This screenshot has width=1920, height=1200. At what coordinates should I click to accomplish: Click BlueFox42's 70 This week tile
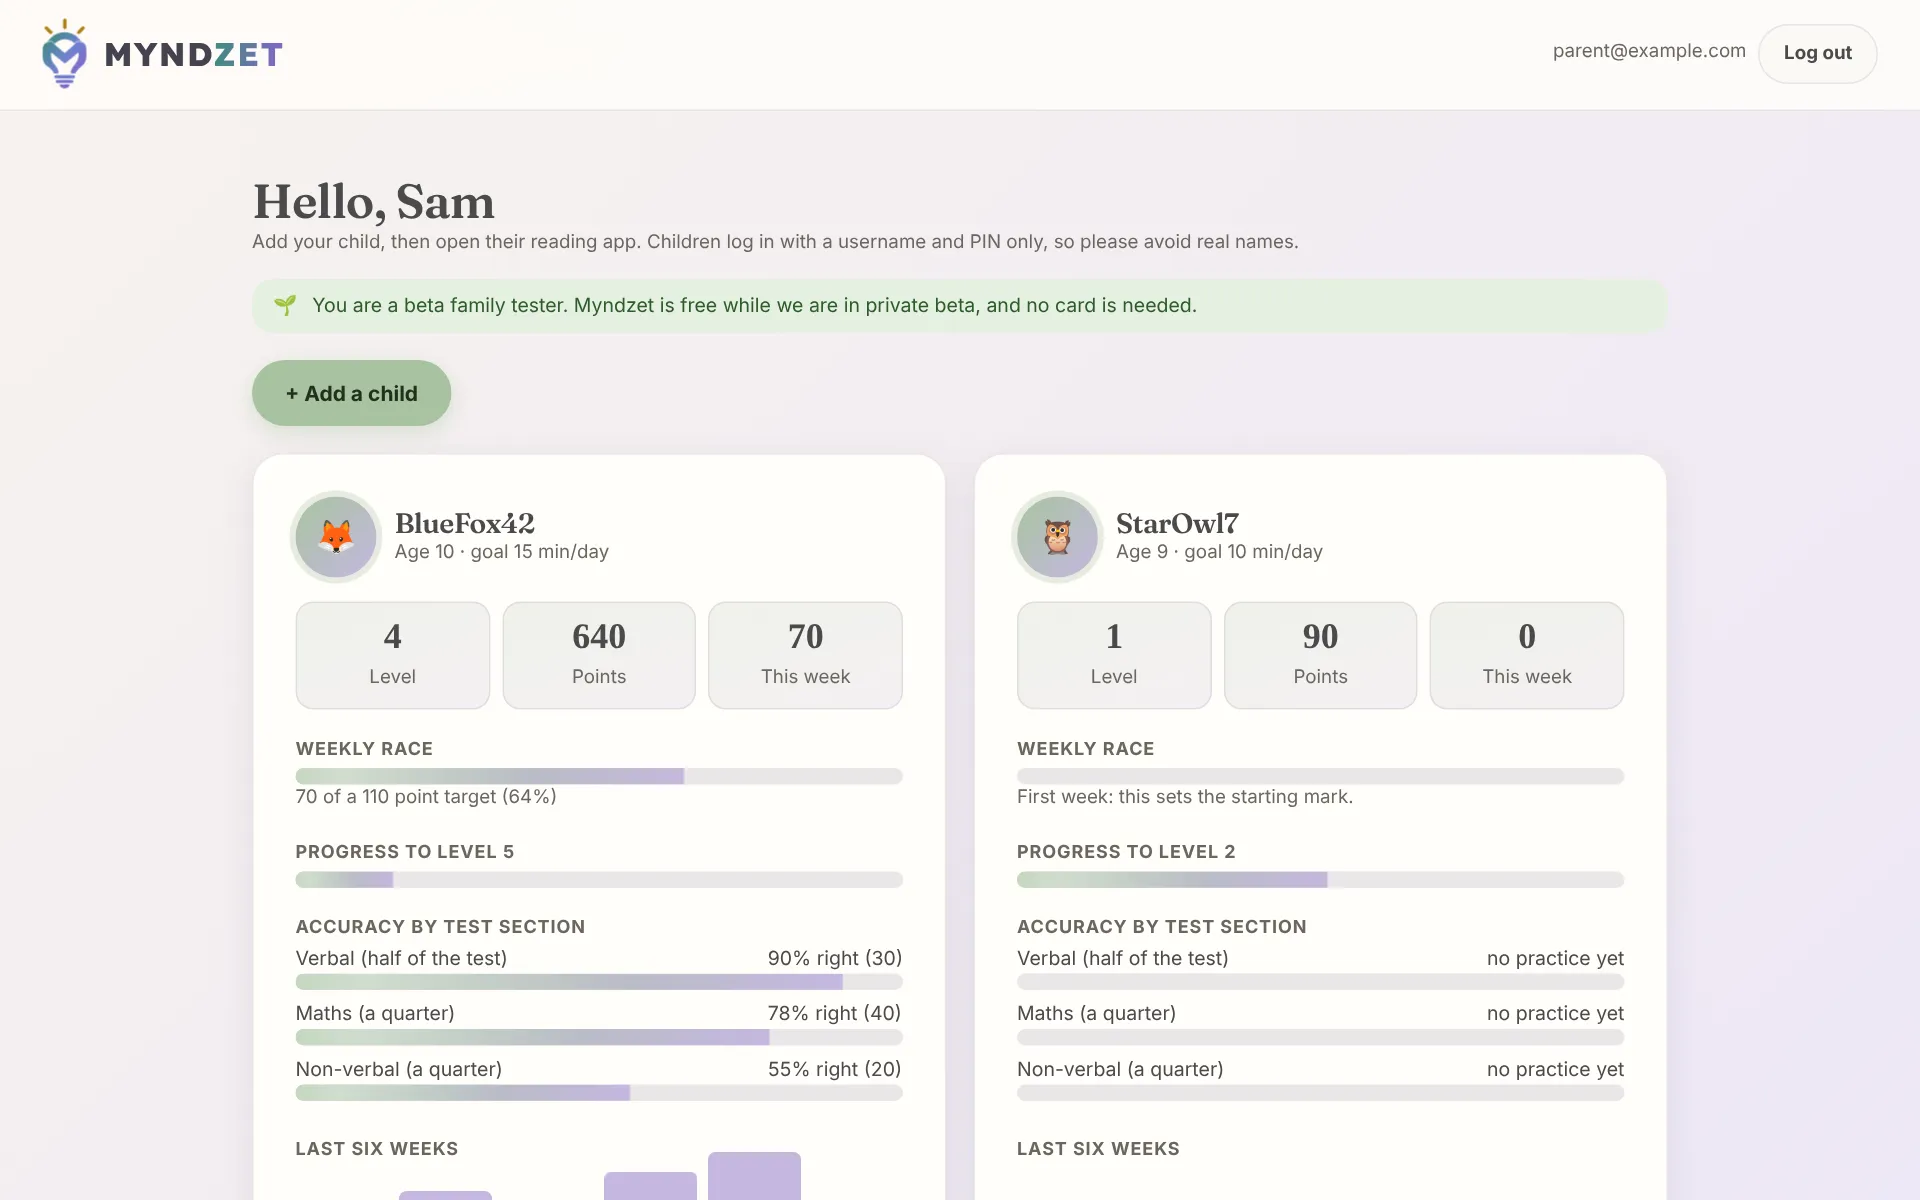click(x=805, y=655)
